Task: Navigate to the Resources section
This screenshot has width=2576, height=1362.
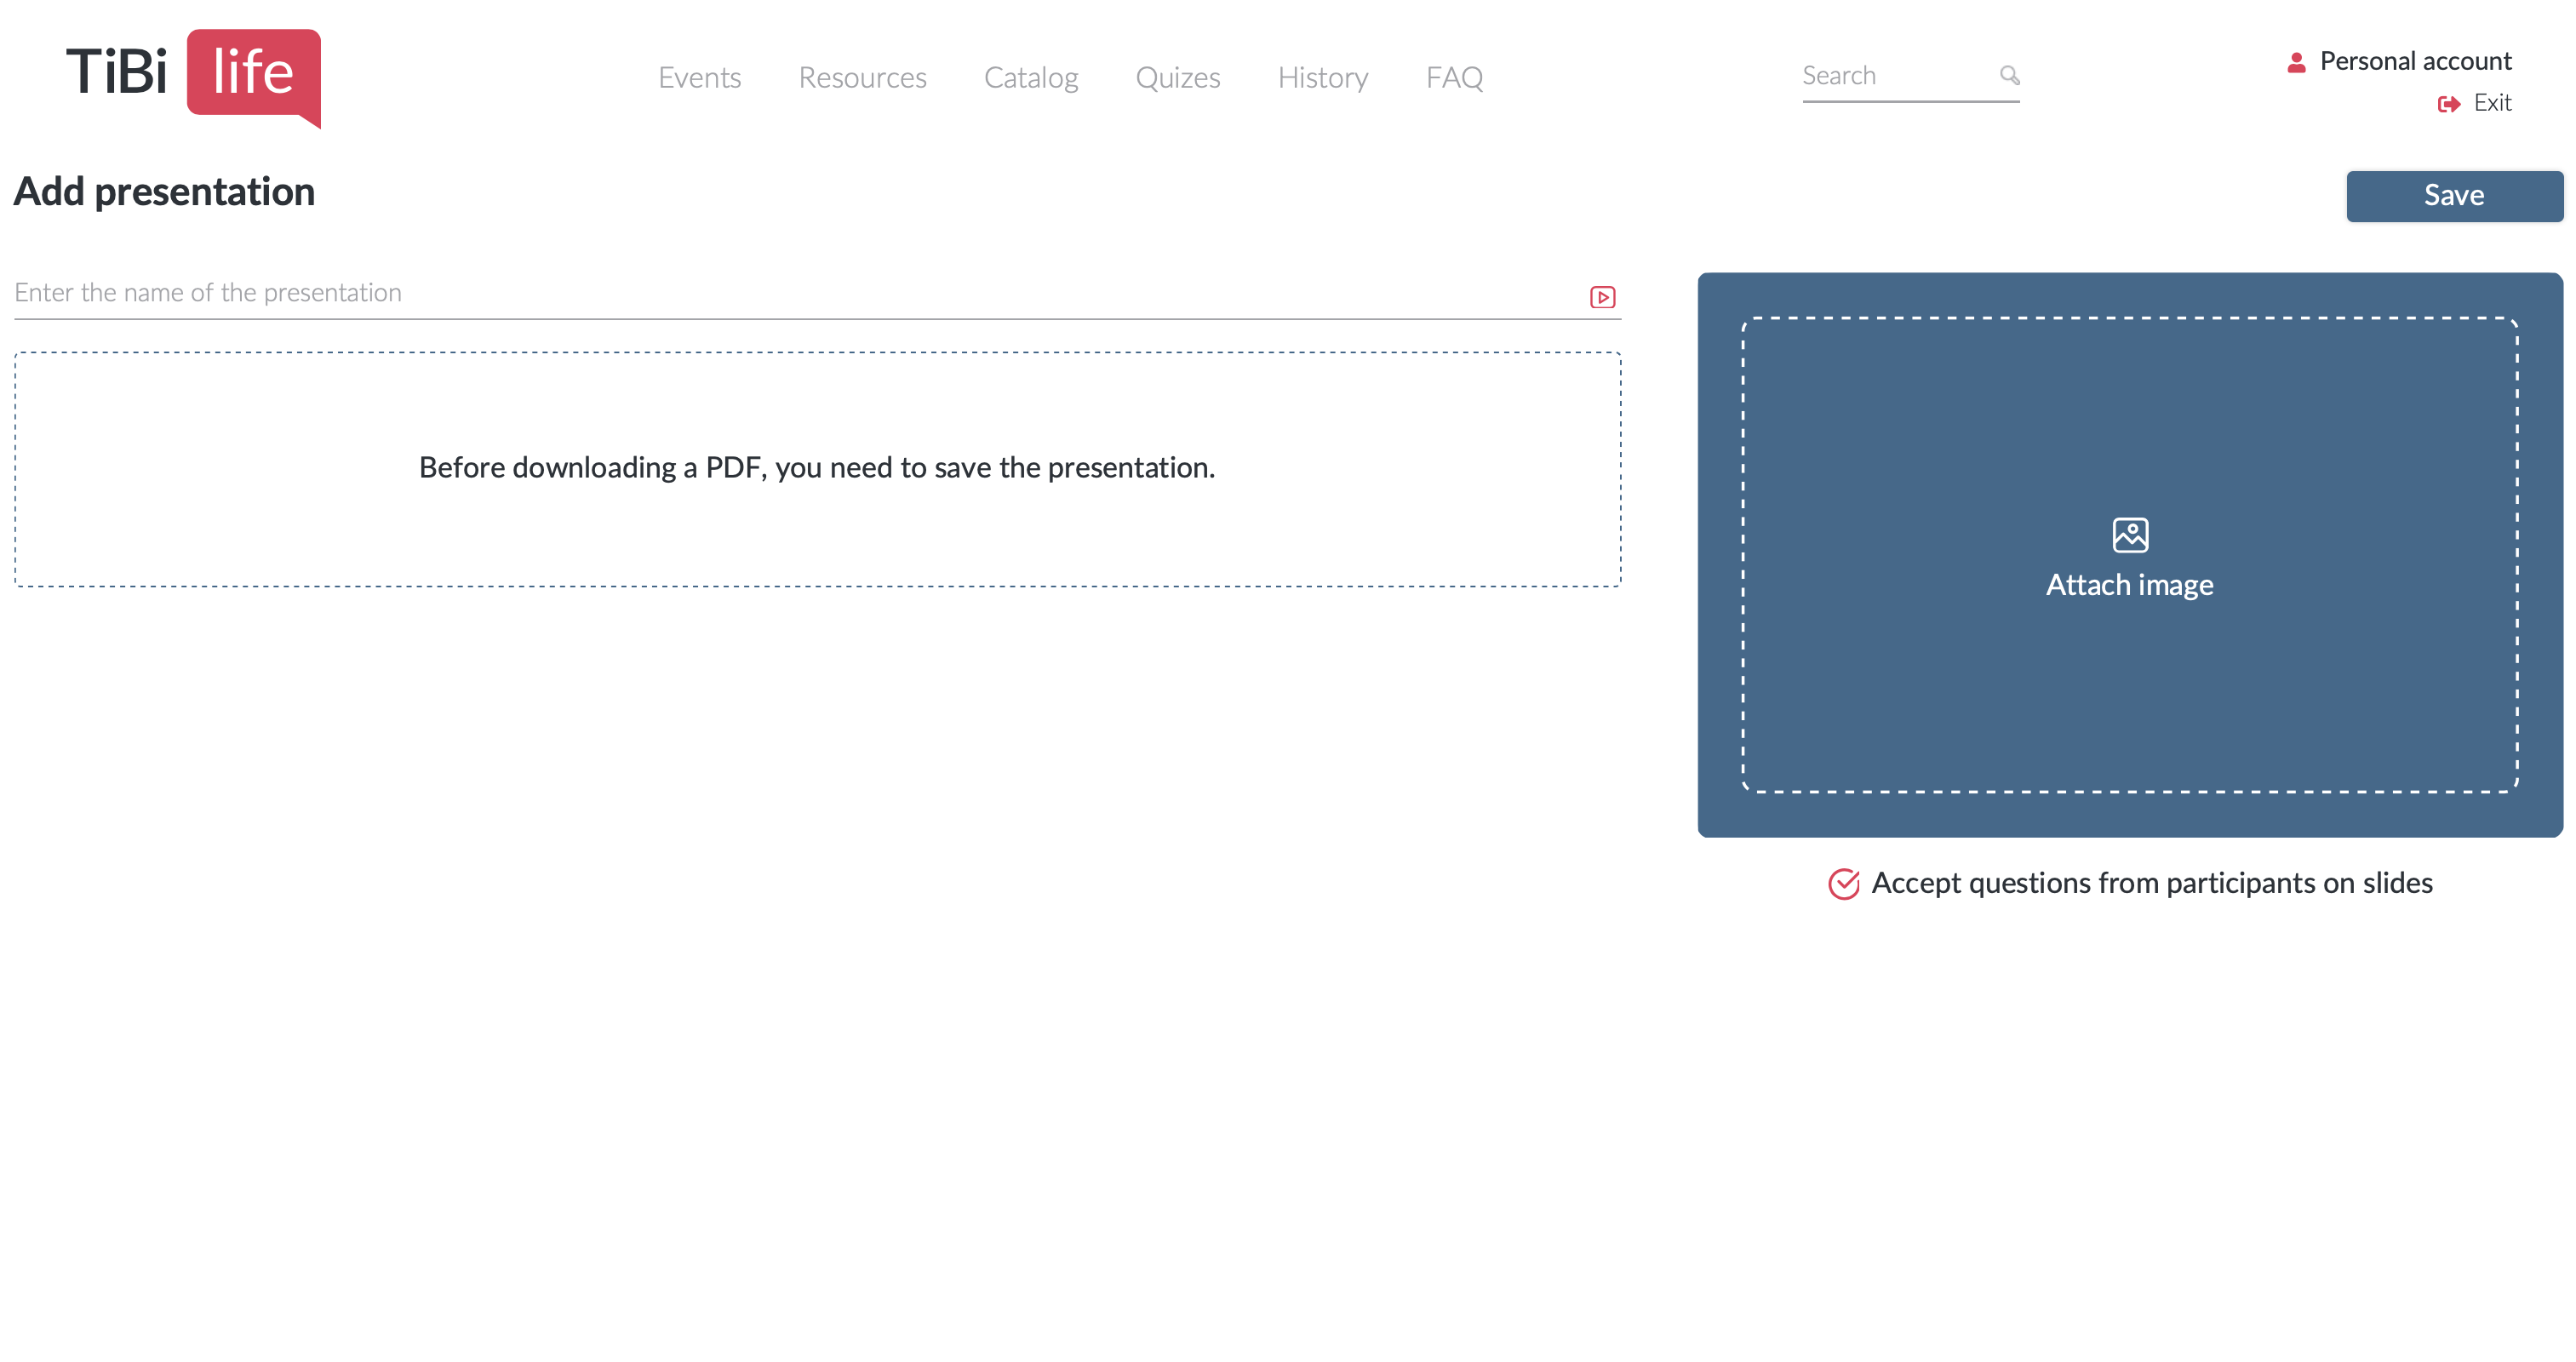Action: pos(862,77)
